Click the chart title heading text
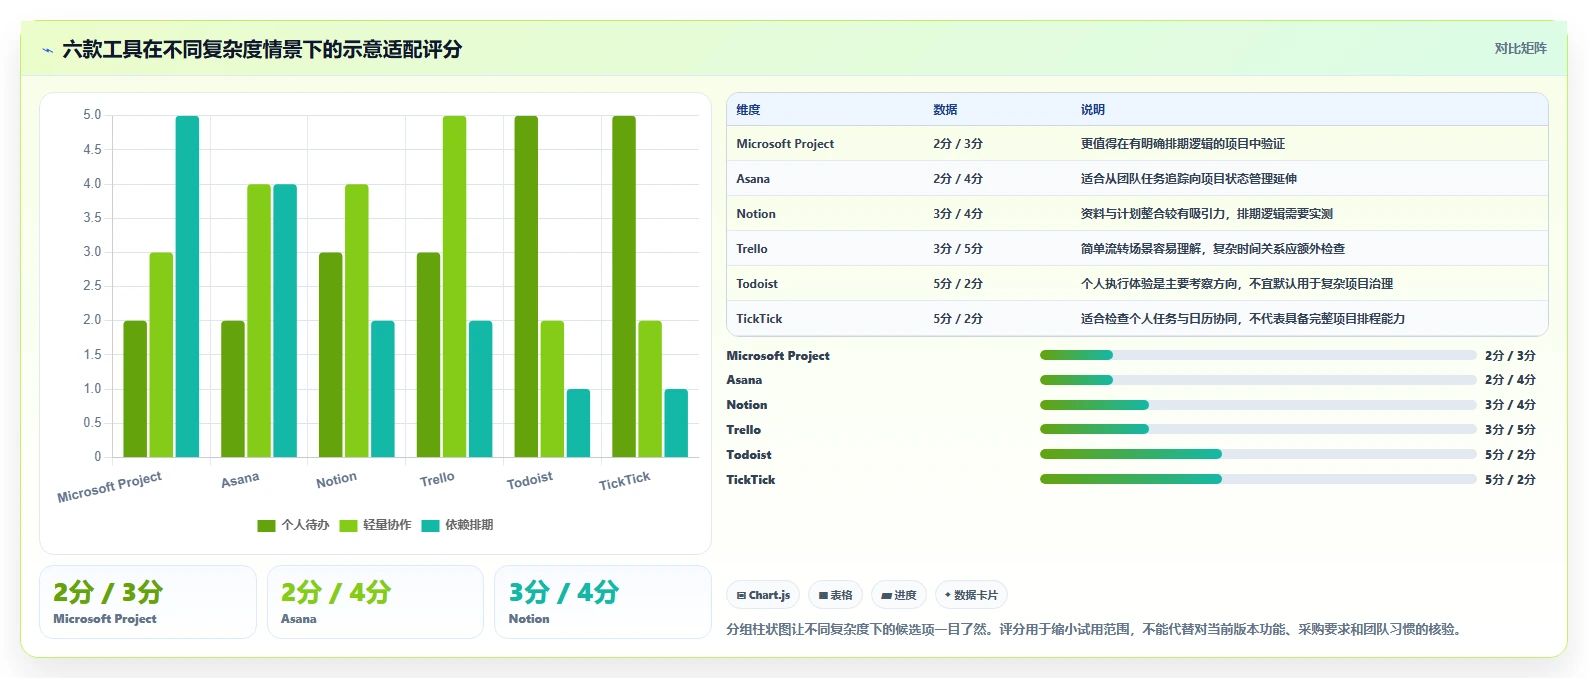The image size is (1588, 678). 262,49
